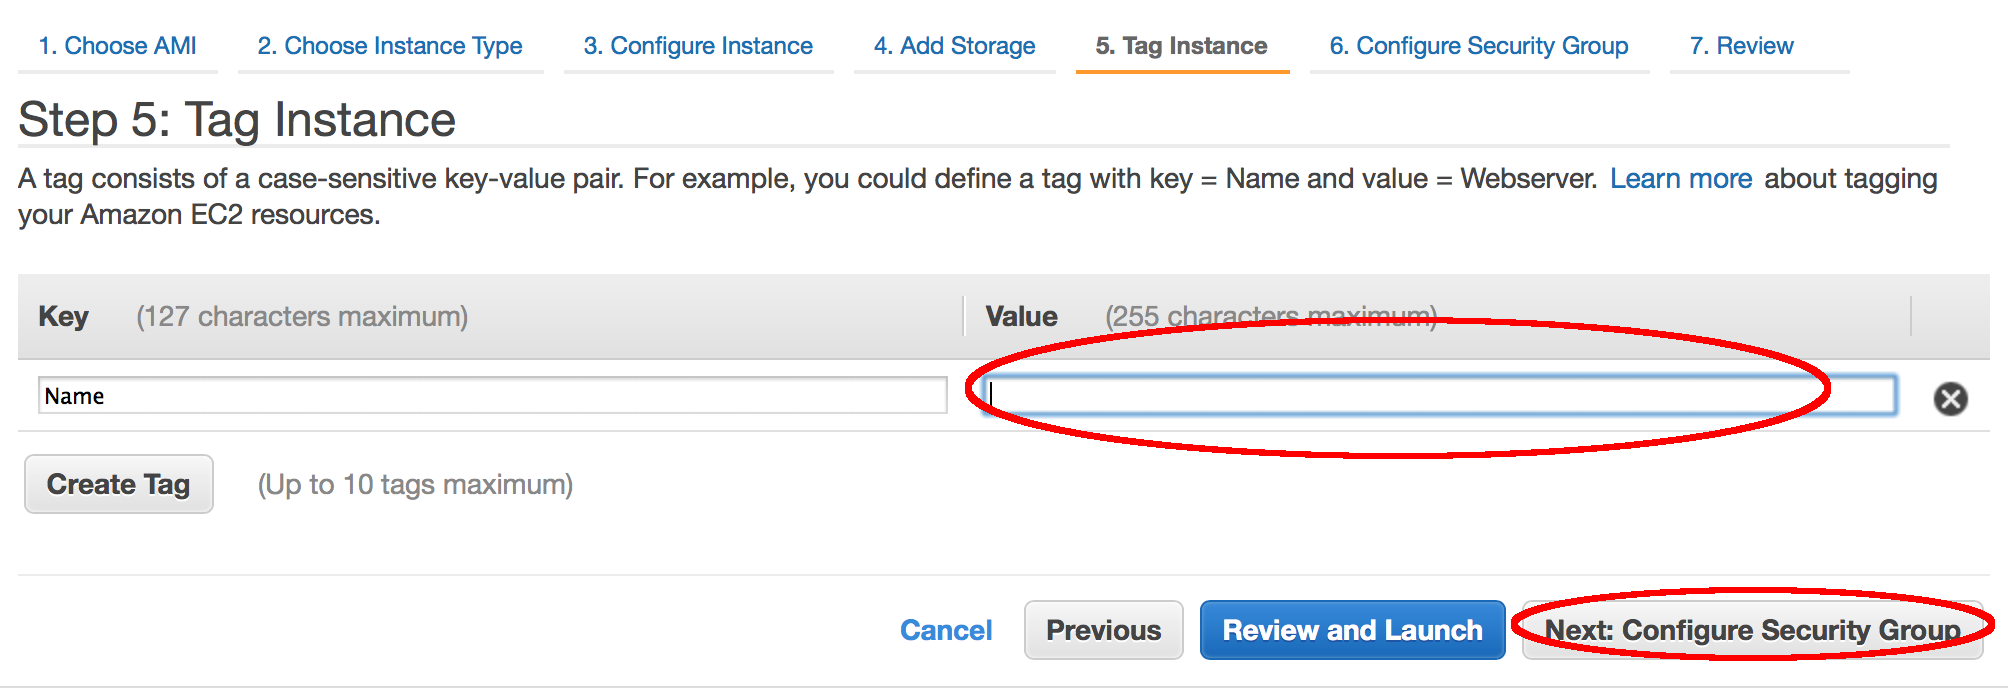2008x688 pixels.
Task: Open Configure Security Group step tab
Action: coord(1479,46)
